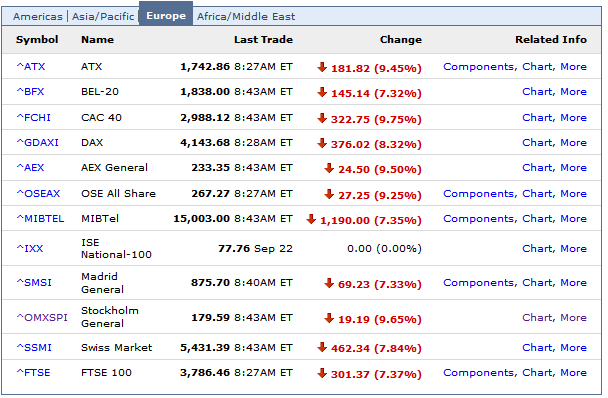Open the ^OSEAX symbol link
Screen dimensions: 608x398
(x=38, y=194)
